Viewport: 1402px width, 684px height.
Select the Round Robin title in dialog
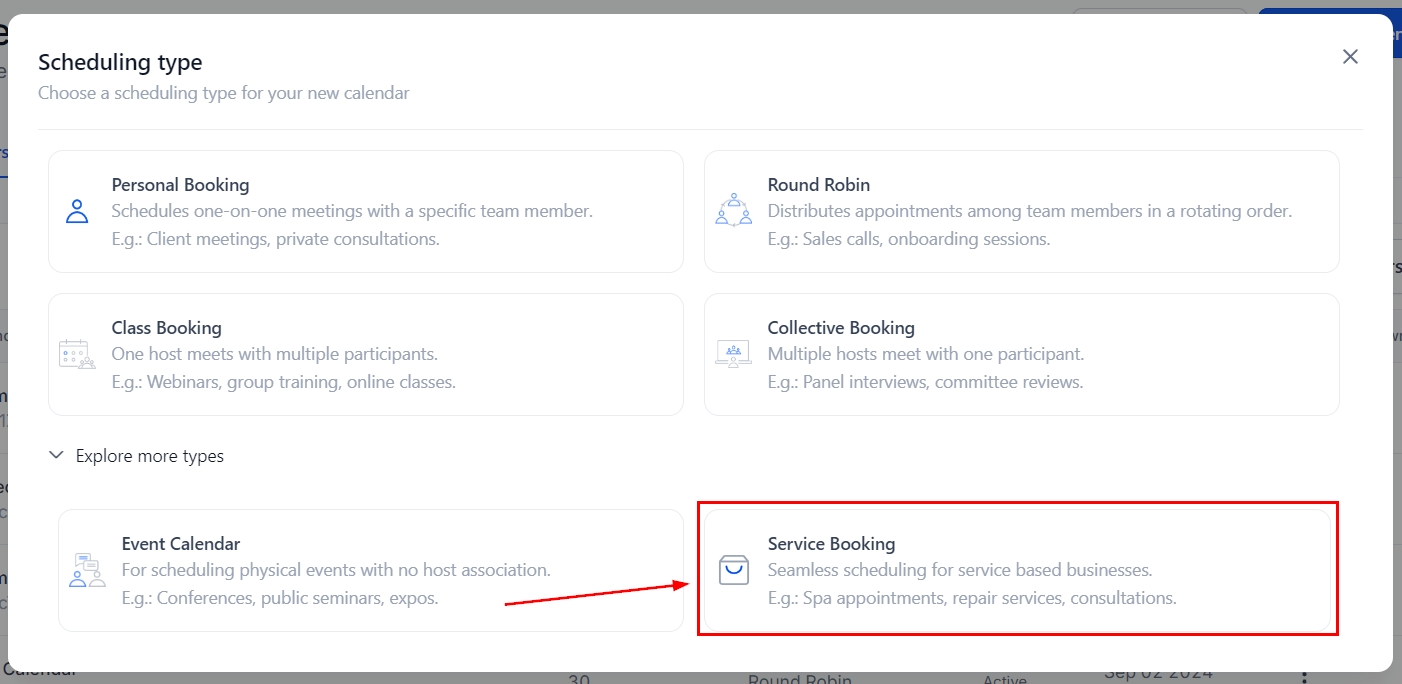point(818,185)
